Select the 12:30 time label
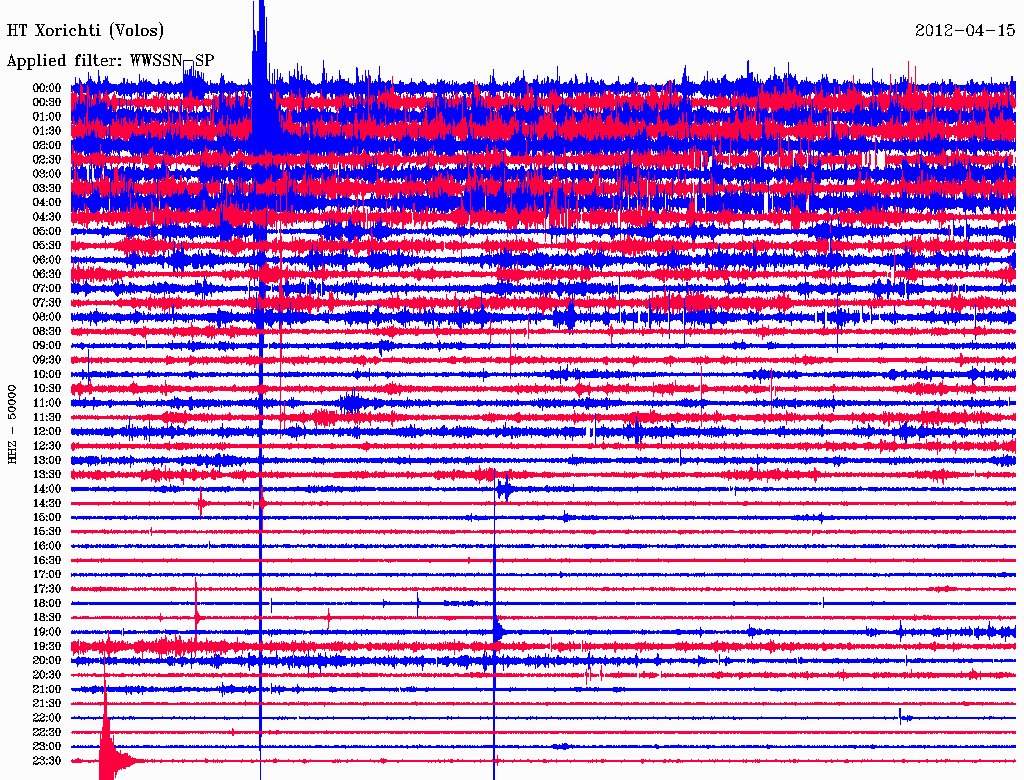The width and height of the screenshot is (1024, 780). tap(47, 446)
